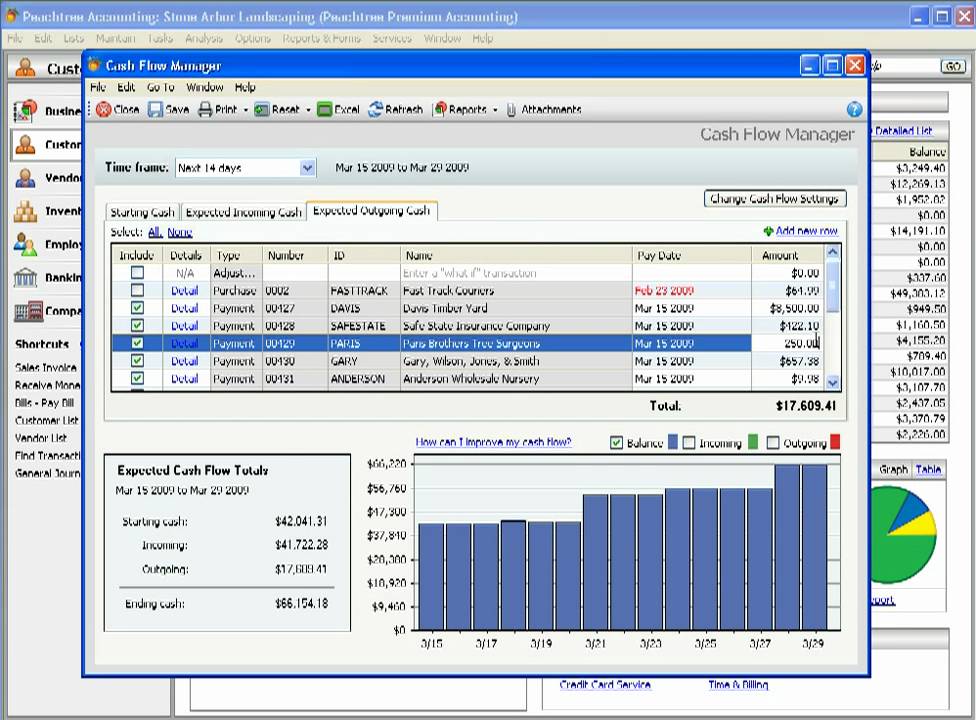Expand the Reset button dropdown arrow
Viewport: 976px width, 720px height.
tap(308, 110)
